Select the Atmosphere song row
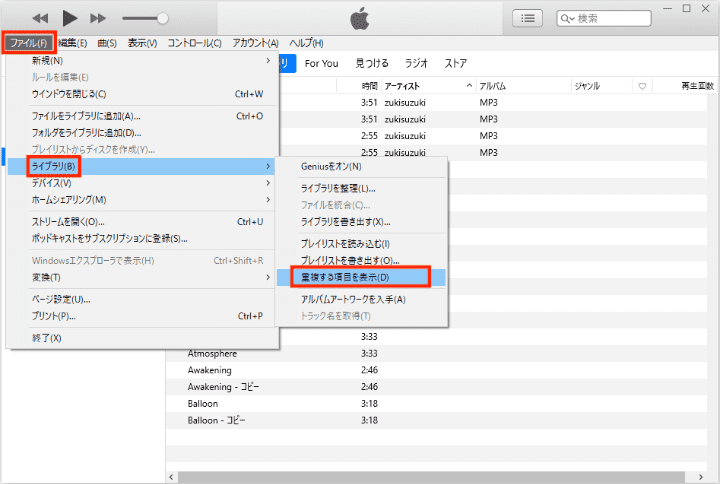 click(x=436, y=354)
